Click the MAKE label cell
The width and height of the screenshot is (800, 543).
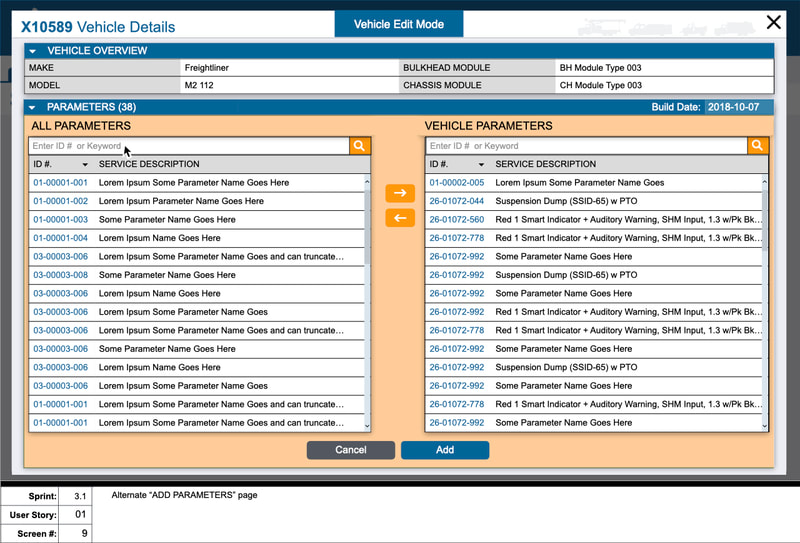coord(102,68)
